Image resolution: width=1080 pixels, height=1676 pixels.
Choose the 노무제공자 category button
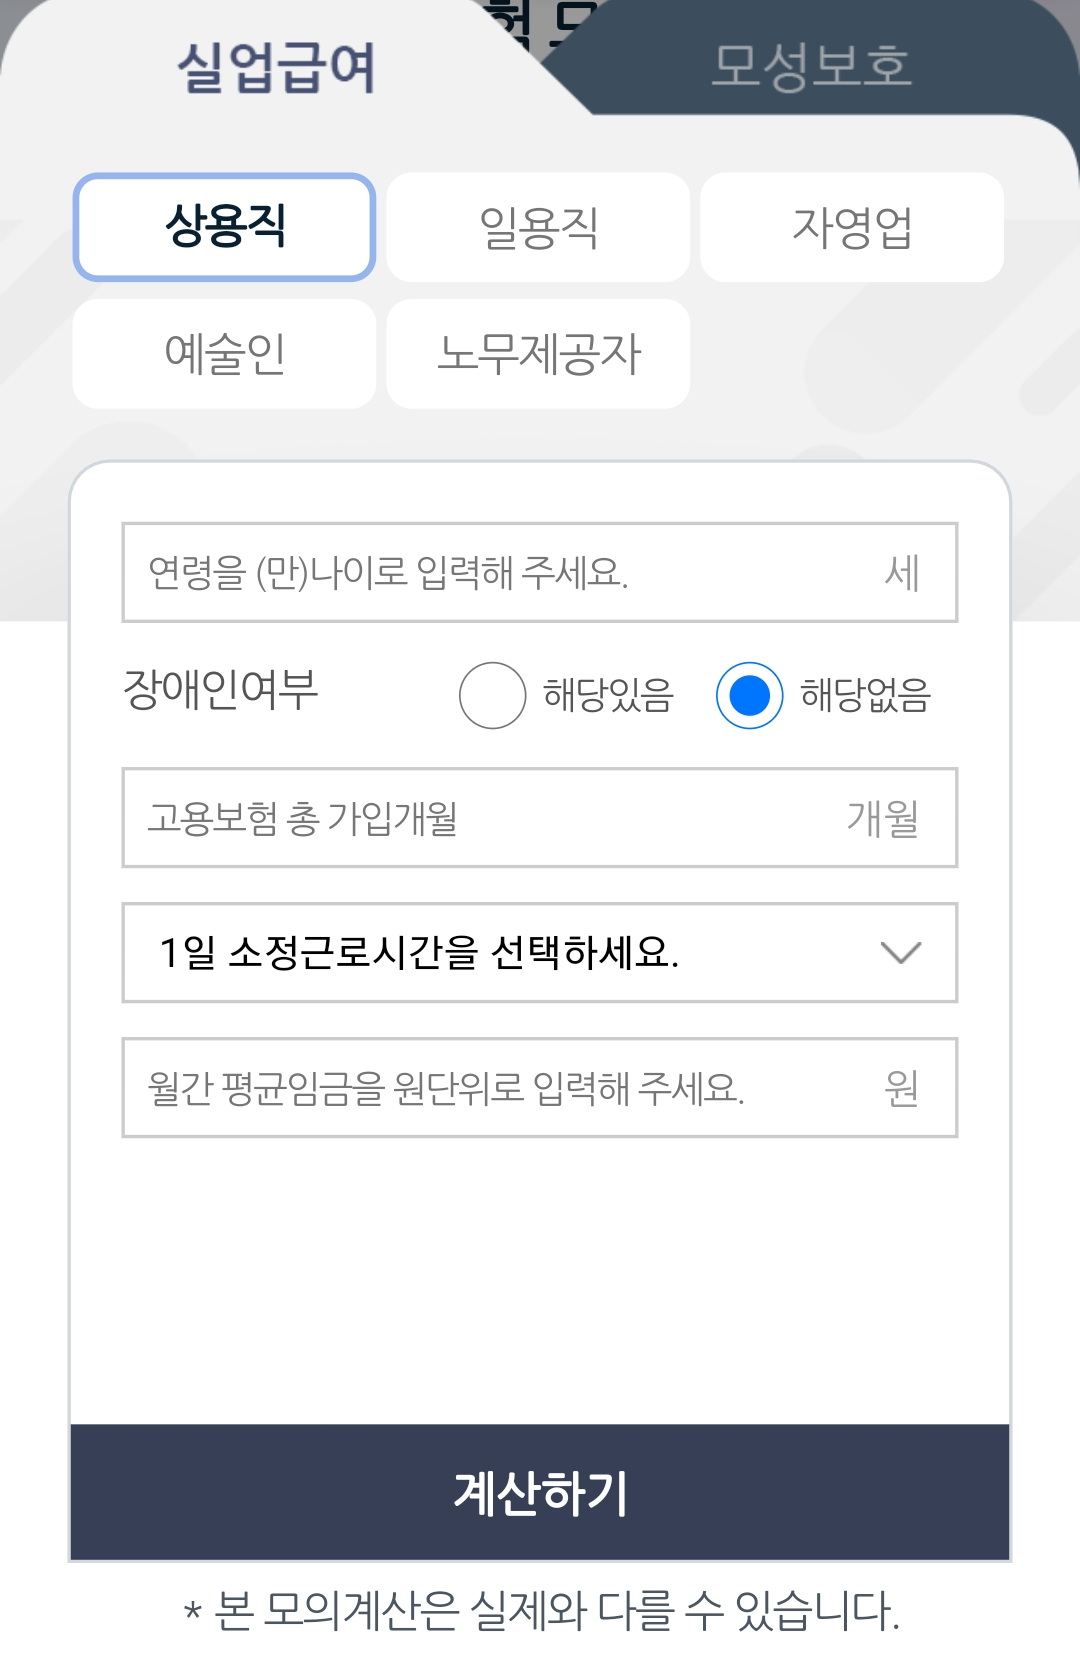(x=538, y=354)
